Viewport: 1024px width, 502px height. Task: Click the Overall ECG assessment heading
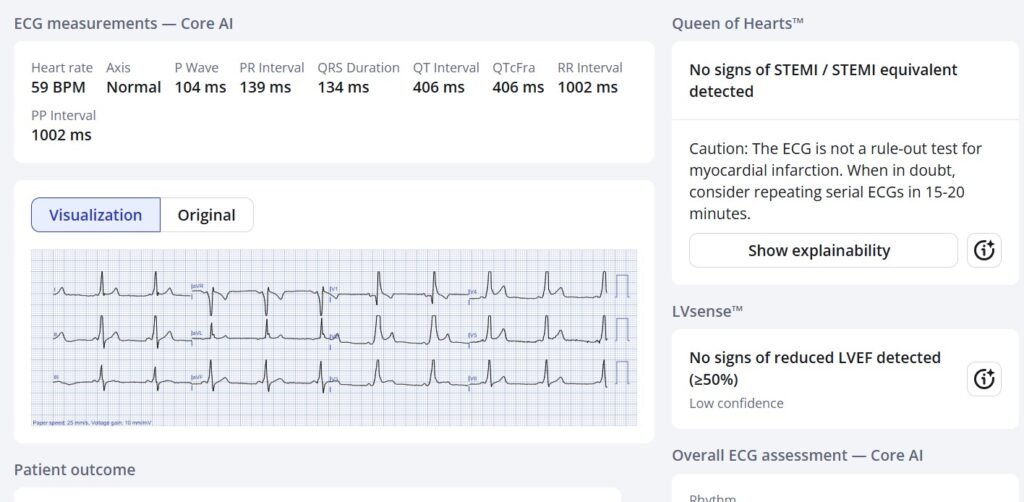pyautogui.click(x=797, y=455)
